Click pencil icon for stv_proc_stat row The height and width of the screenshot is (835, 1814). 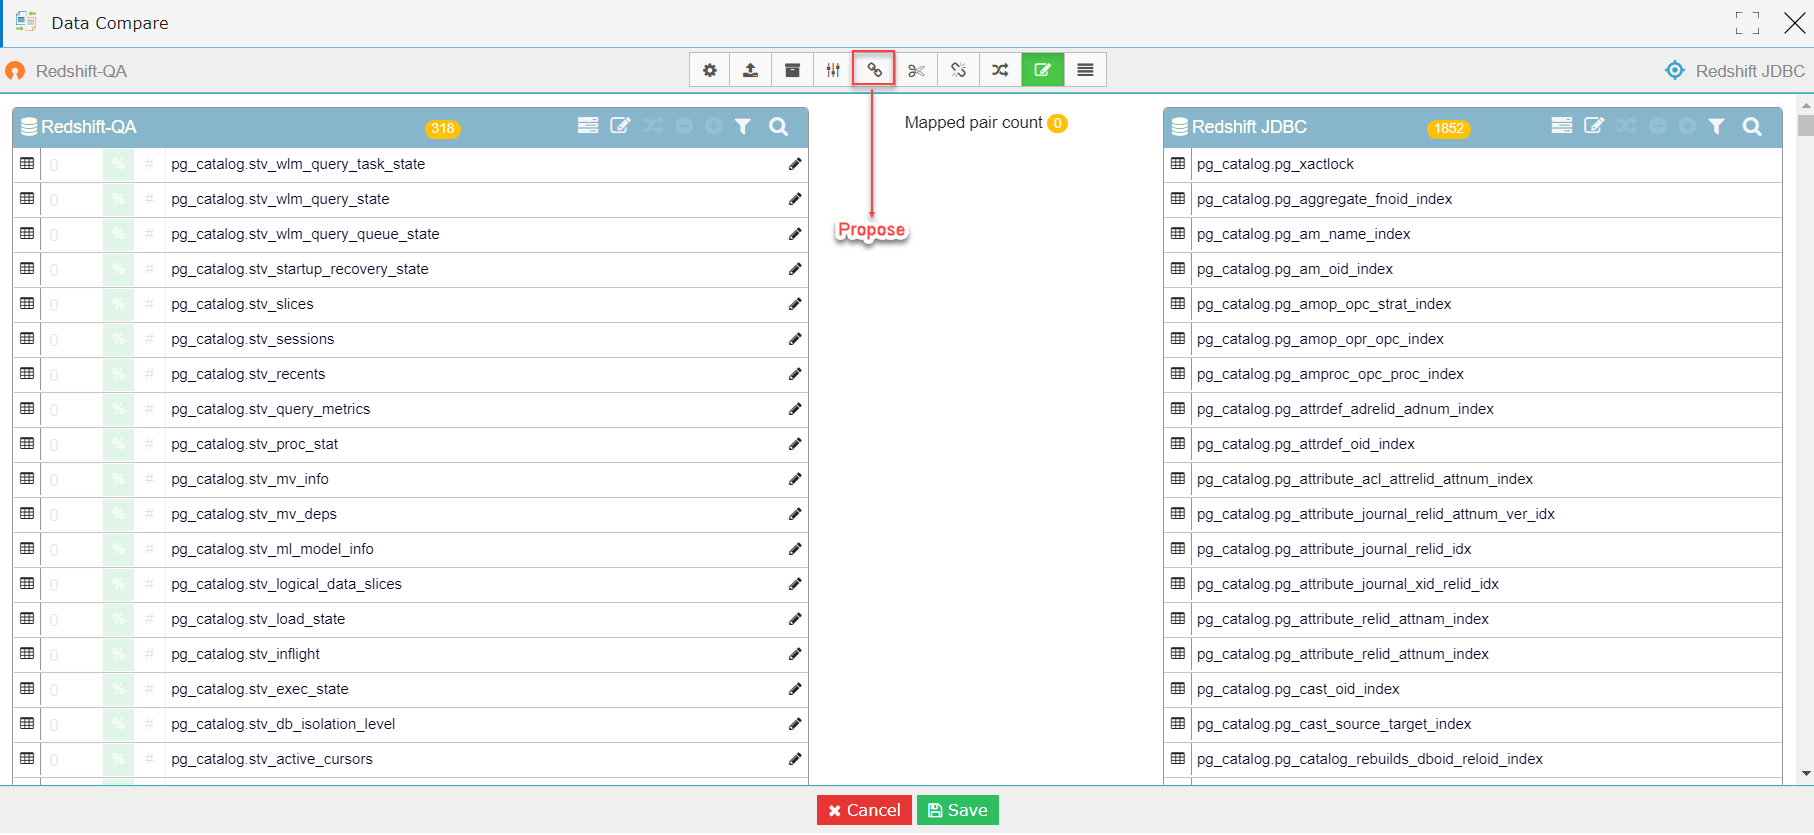point(795,444)
